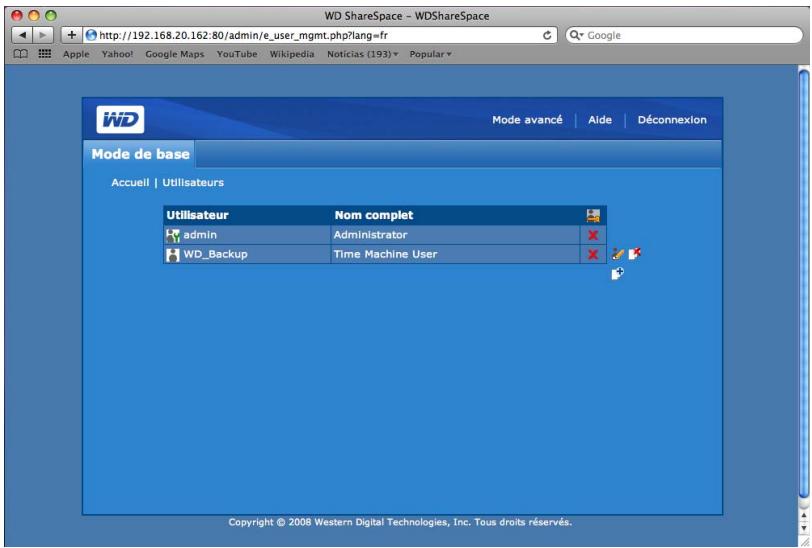The height and width of the screenshot is (548, 812).
Task: Edit user with the pencil icon
Action: coord(617,254)
